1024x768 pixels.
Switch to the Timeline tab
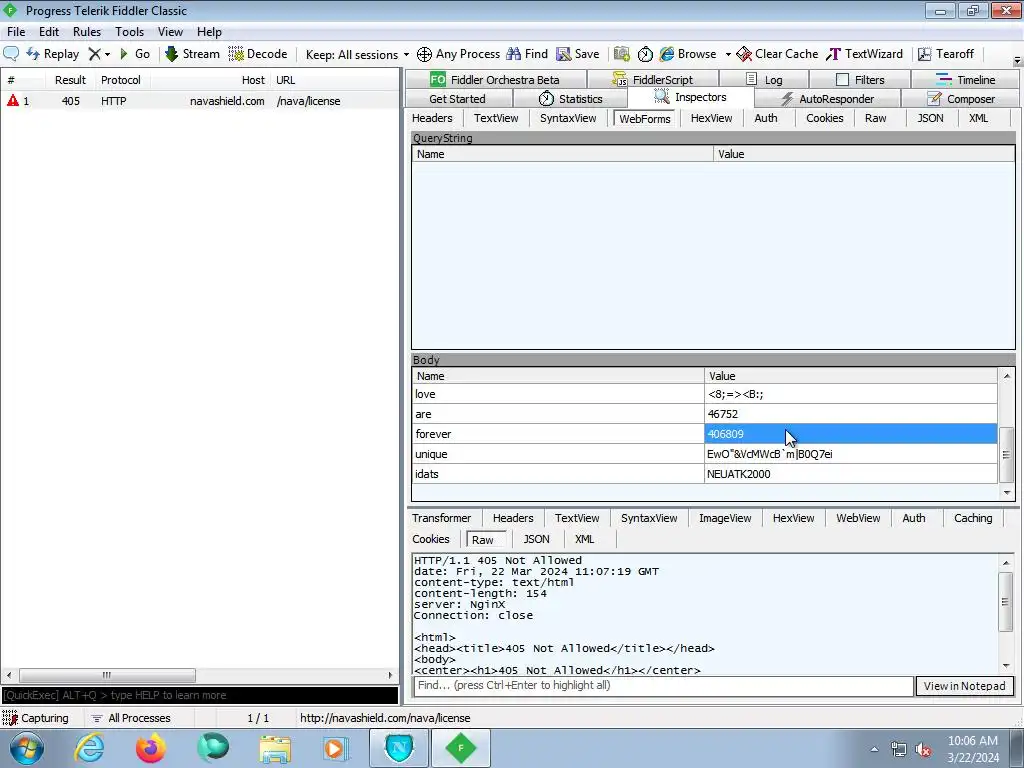pyautogui.click(x=965, y=80)
